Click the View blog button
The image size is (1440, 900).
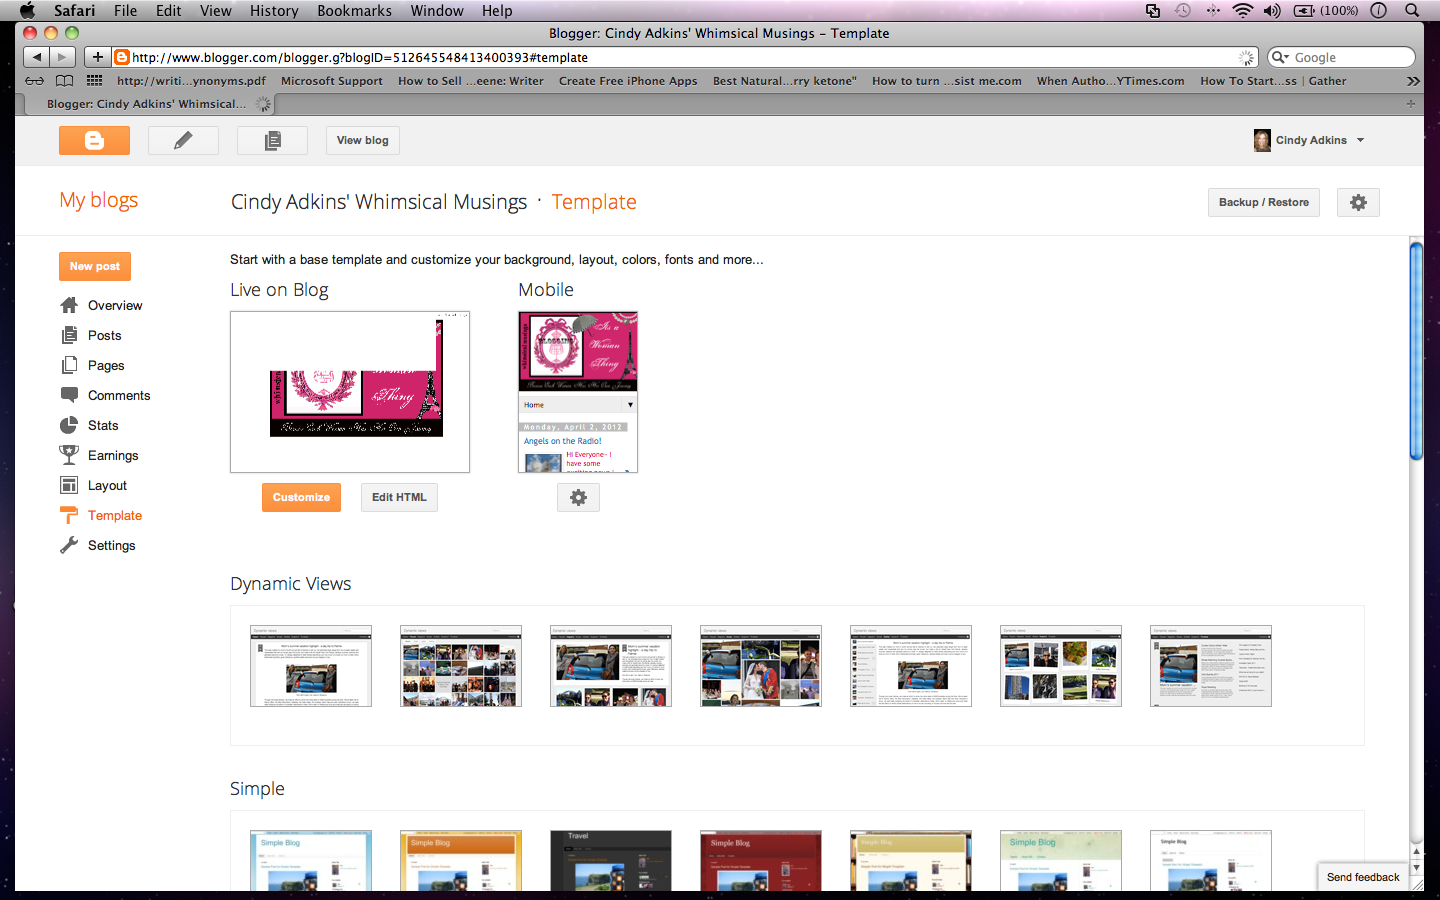[363, 141]
